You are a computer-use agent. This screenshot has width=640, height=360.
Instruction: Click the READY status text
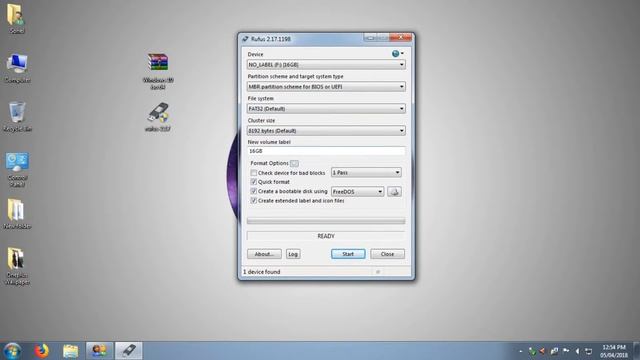tap(326, 236)
